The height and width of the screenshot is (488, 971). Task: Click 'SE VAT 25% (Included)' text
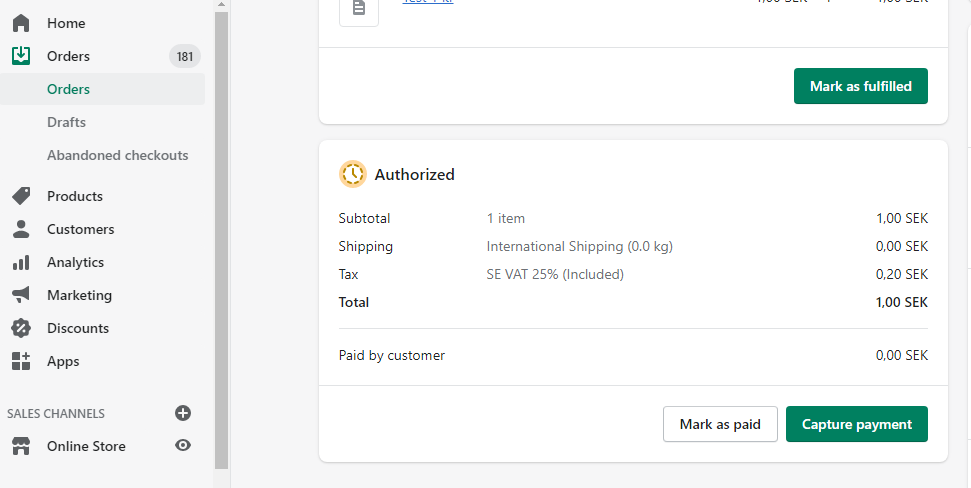(x=555, y=274)
